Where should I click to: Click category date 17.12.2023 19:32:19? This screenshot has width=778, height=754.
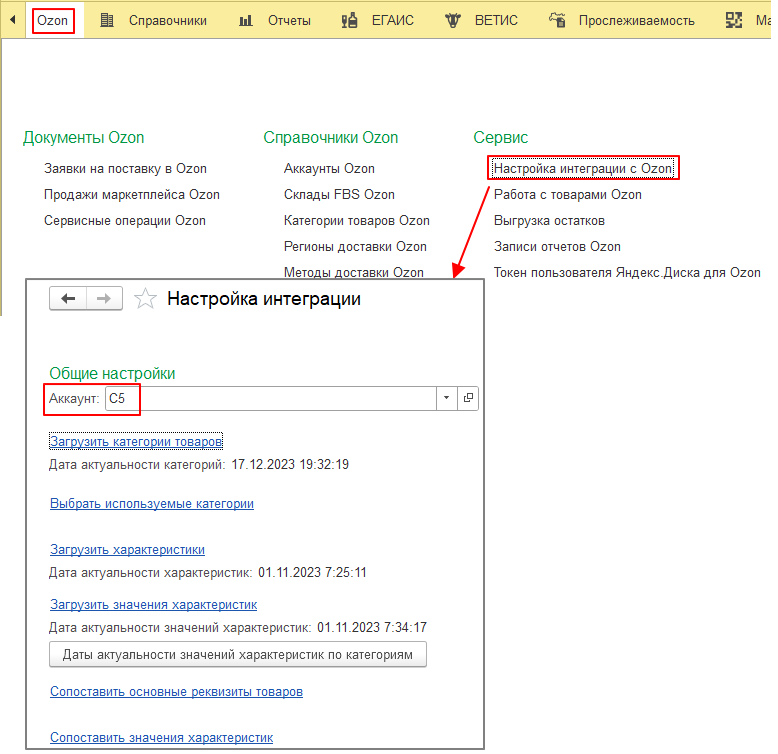pyautogui.click(x=290, y=464)
